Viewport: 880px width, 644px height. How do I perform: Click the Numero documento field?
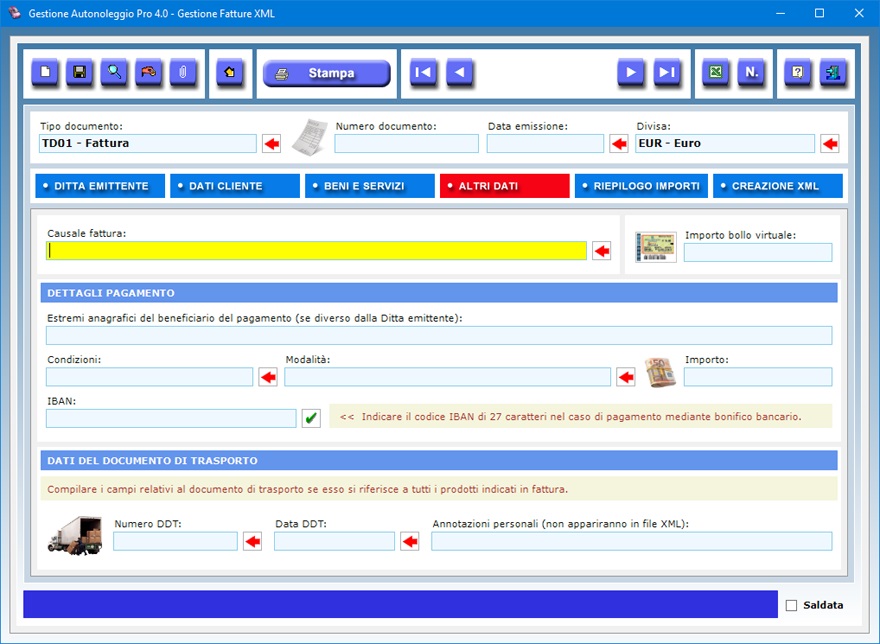(x=407, y=143)
